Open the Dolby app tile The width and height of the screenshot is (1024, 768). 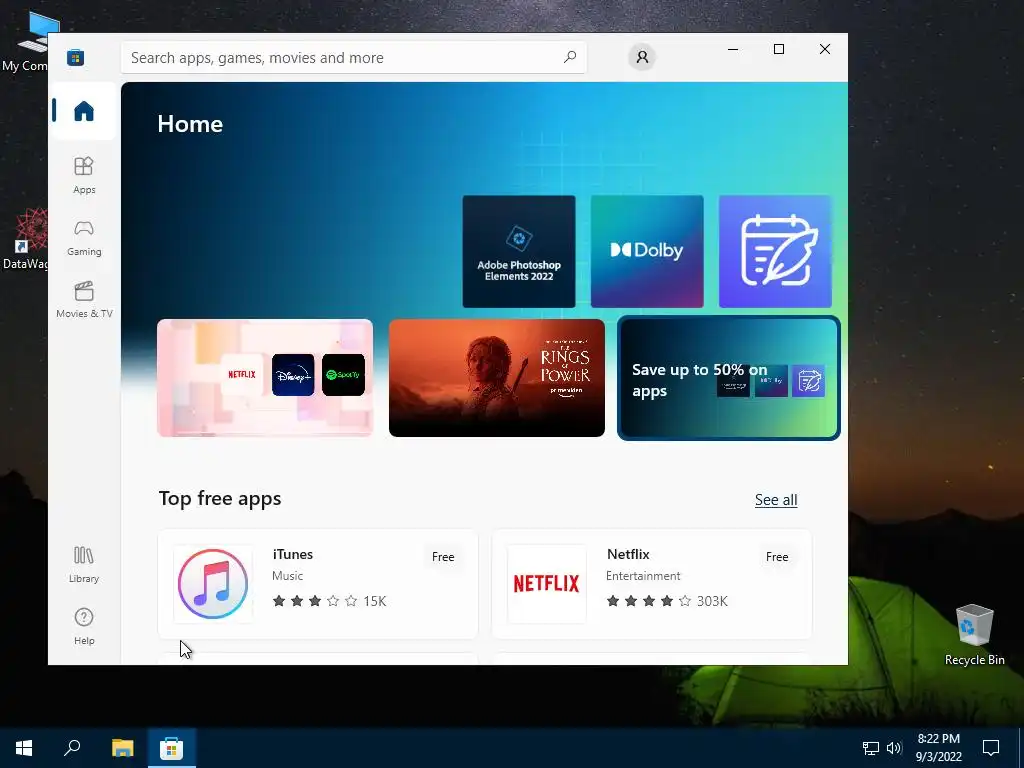pyautogui.click(x=647, y=251)
